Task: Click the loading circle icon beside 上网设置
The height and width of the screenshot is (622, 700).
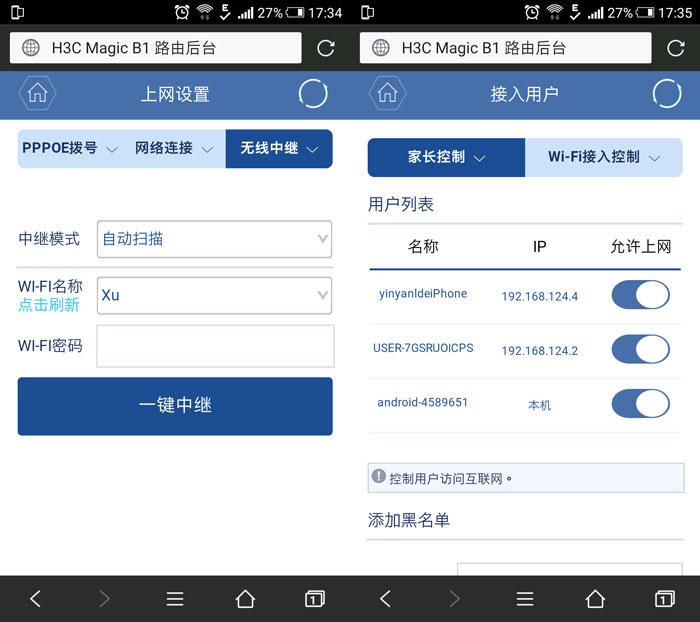Action: coord(313,94)
